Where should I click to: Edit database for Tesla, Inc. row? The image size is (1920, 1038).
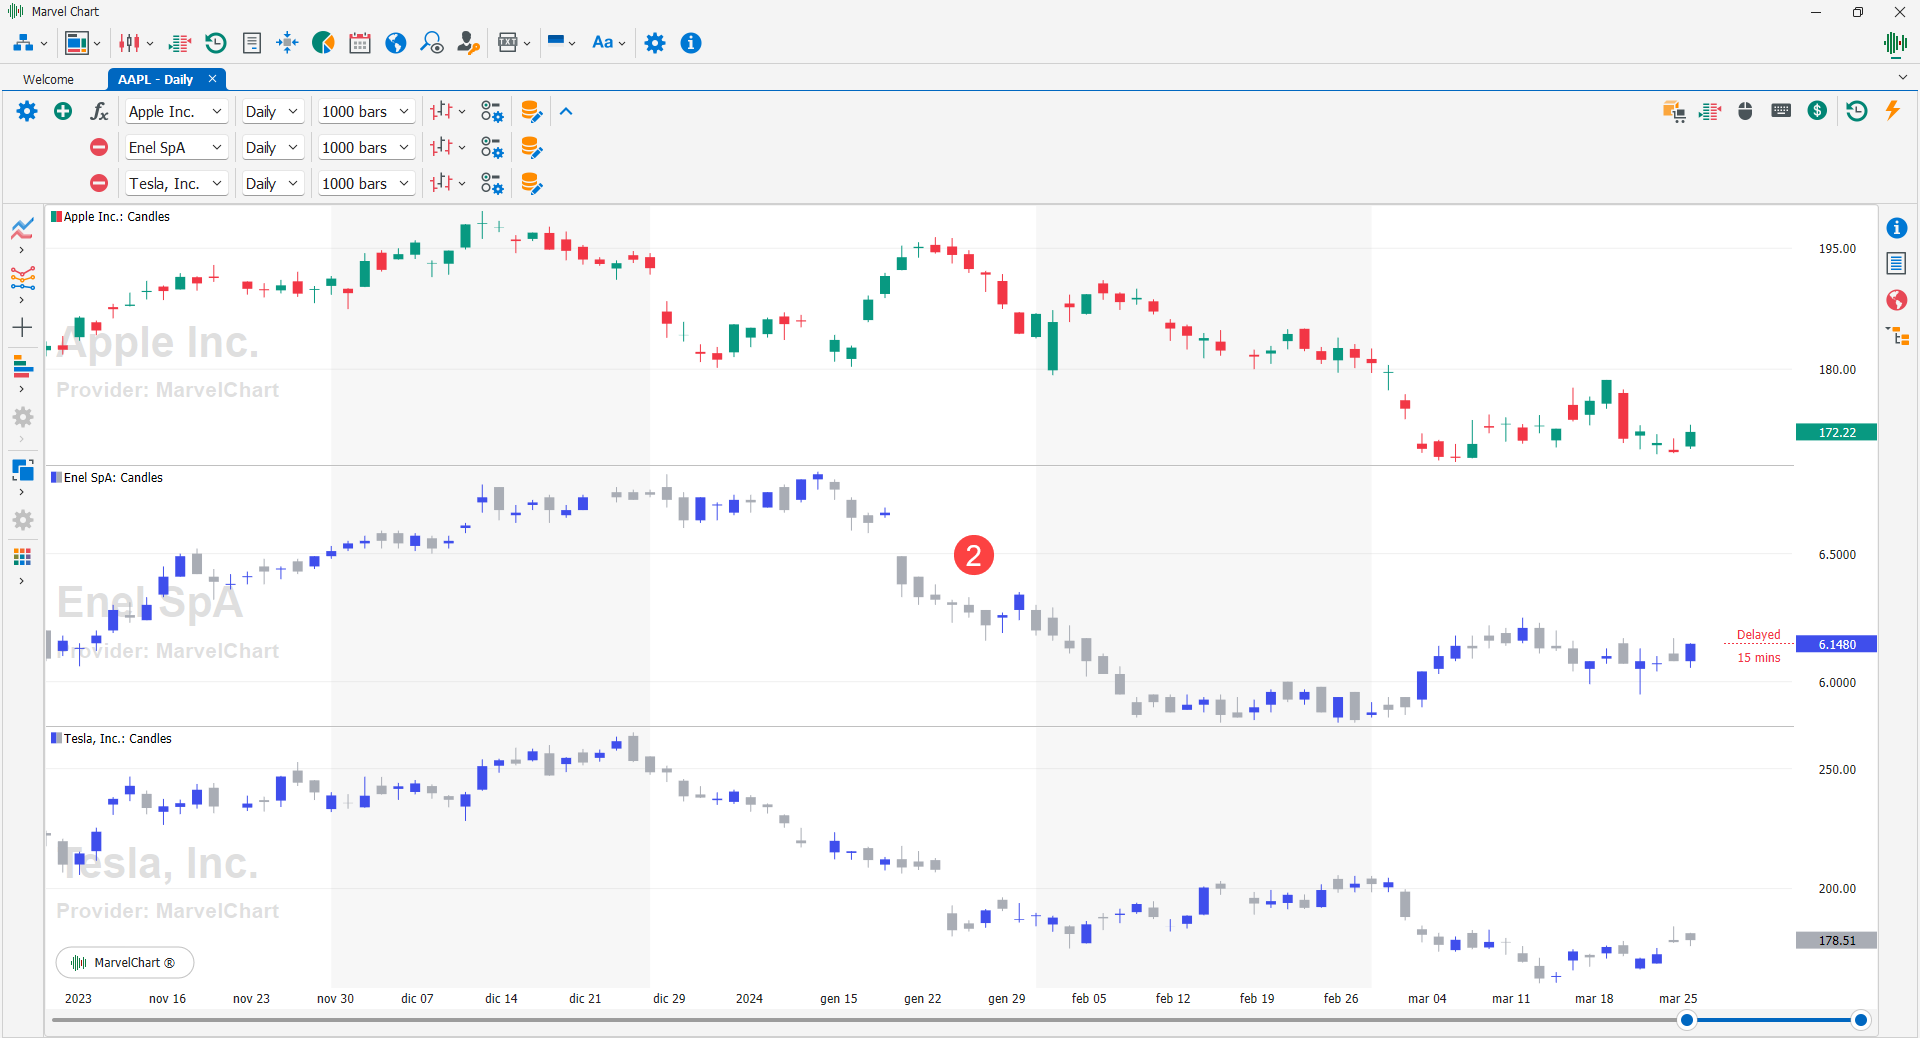point(532,183)
